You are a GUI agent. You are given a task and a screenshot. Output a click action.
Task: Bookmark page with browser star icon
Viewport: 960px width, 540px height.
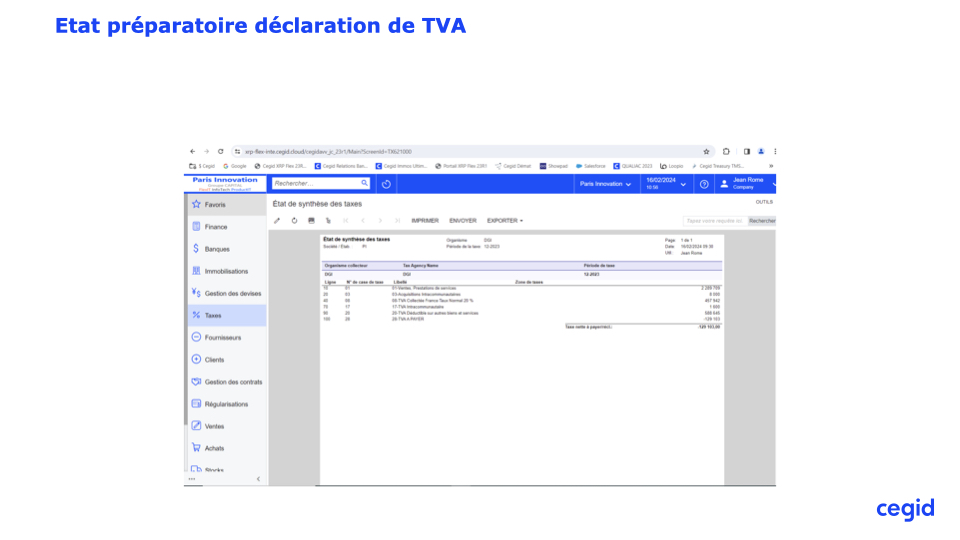[707, 152]
